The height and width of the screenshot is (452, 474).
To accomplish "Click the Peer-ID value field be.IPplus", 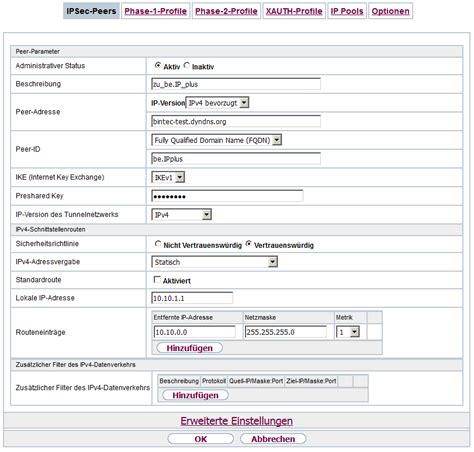I will [x=236, y=159].
